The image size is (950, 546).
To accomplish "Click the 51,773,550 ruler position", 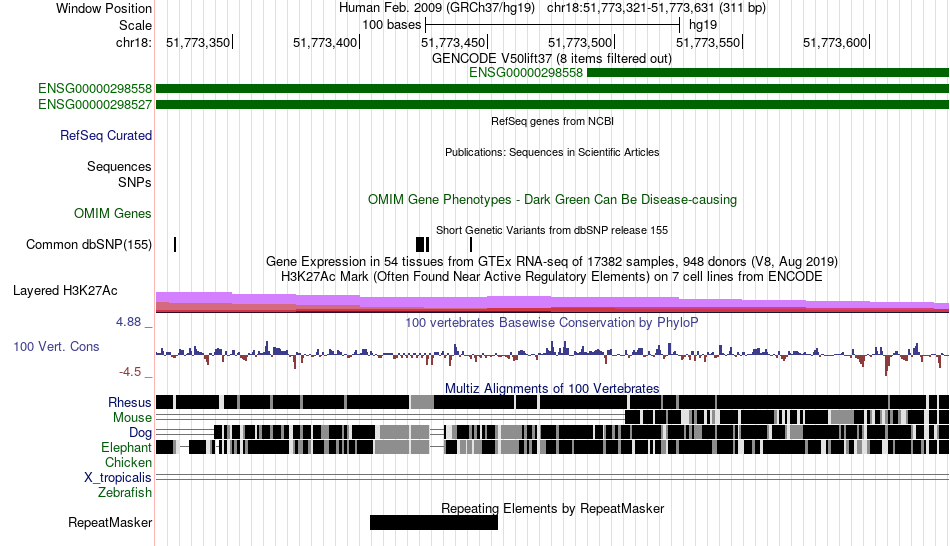I will (708, 42).
